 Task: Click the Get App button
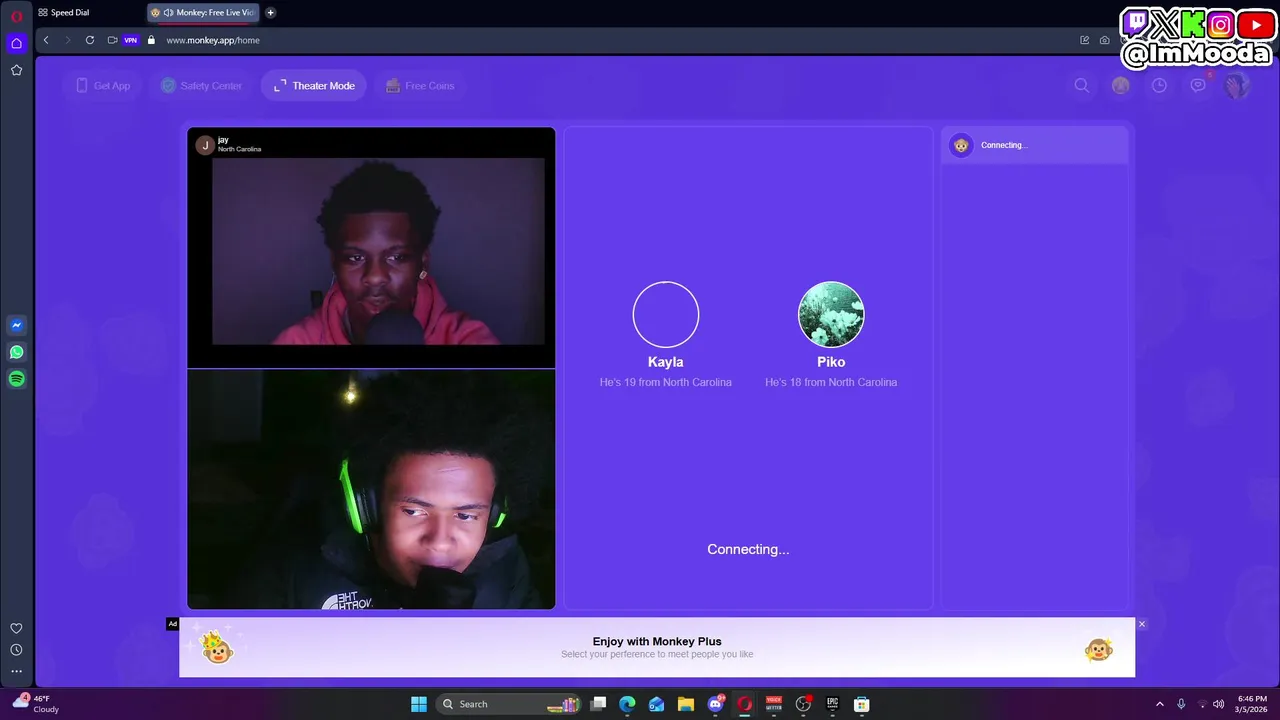click(x=103, y=86)
